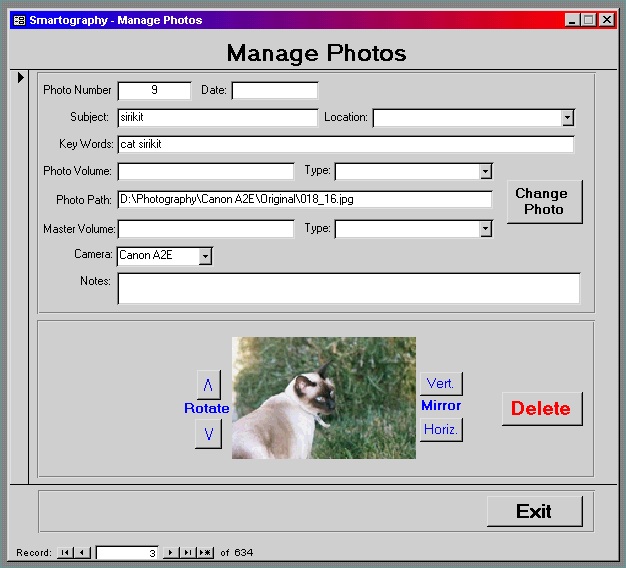
Task: Go to last record navigation button
Action: click(x=188, y=553)
